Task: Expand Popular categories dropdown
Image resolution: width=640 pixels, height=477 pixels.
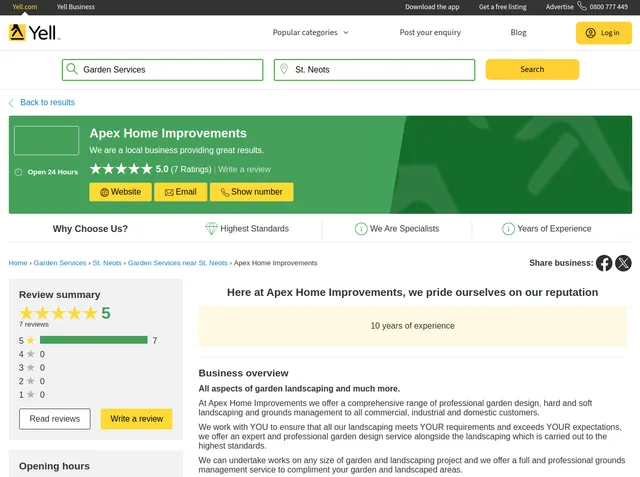Action: pyautogui.click(x=311, y=33)
